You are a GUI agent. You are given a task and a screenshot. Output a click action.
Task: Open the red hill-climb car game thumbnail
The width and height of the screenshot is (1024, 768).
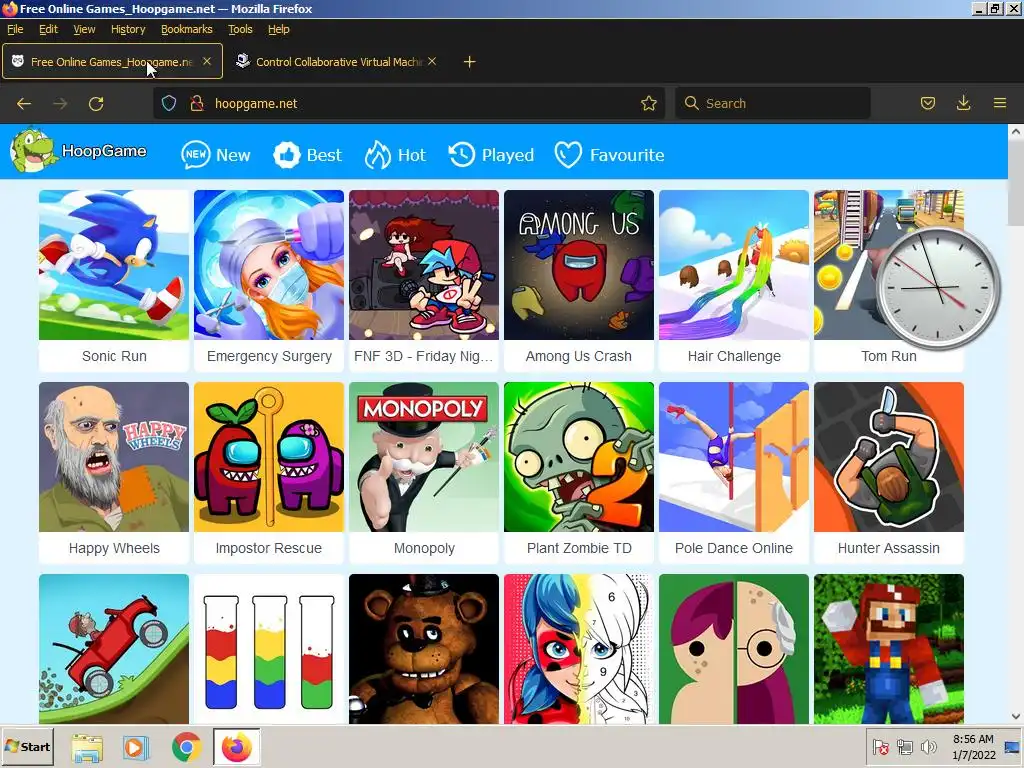tap(114, 648)
